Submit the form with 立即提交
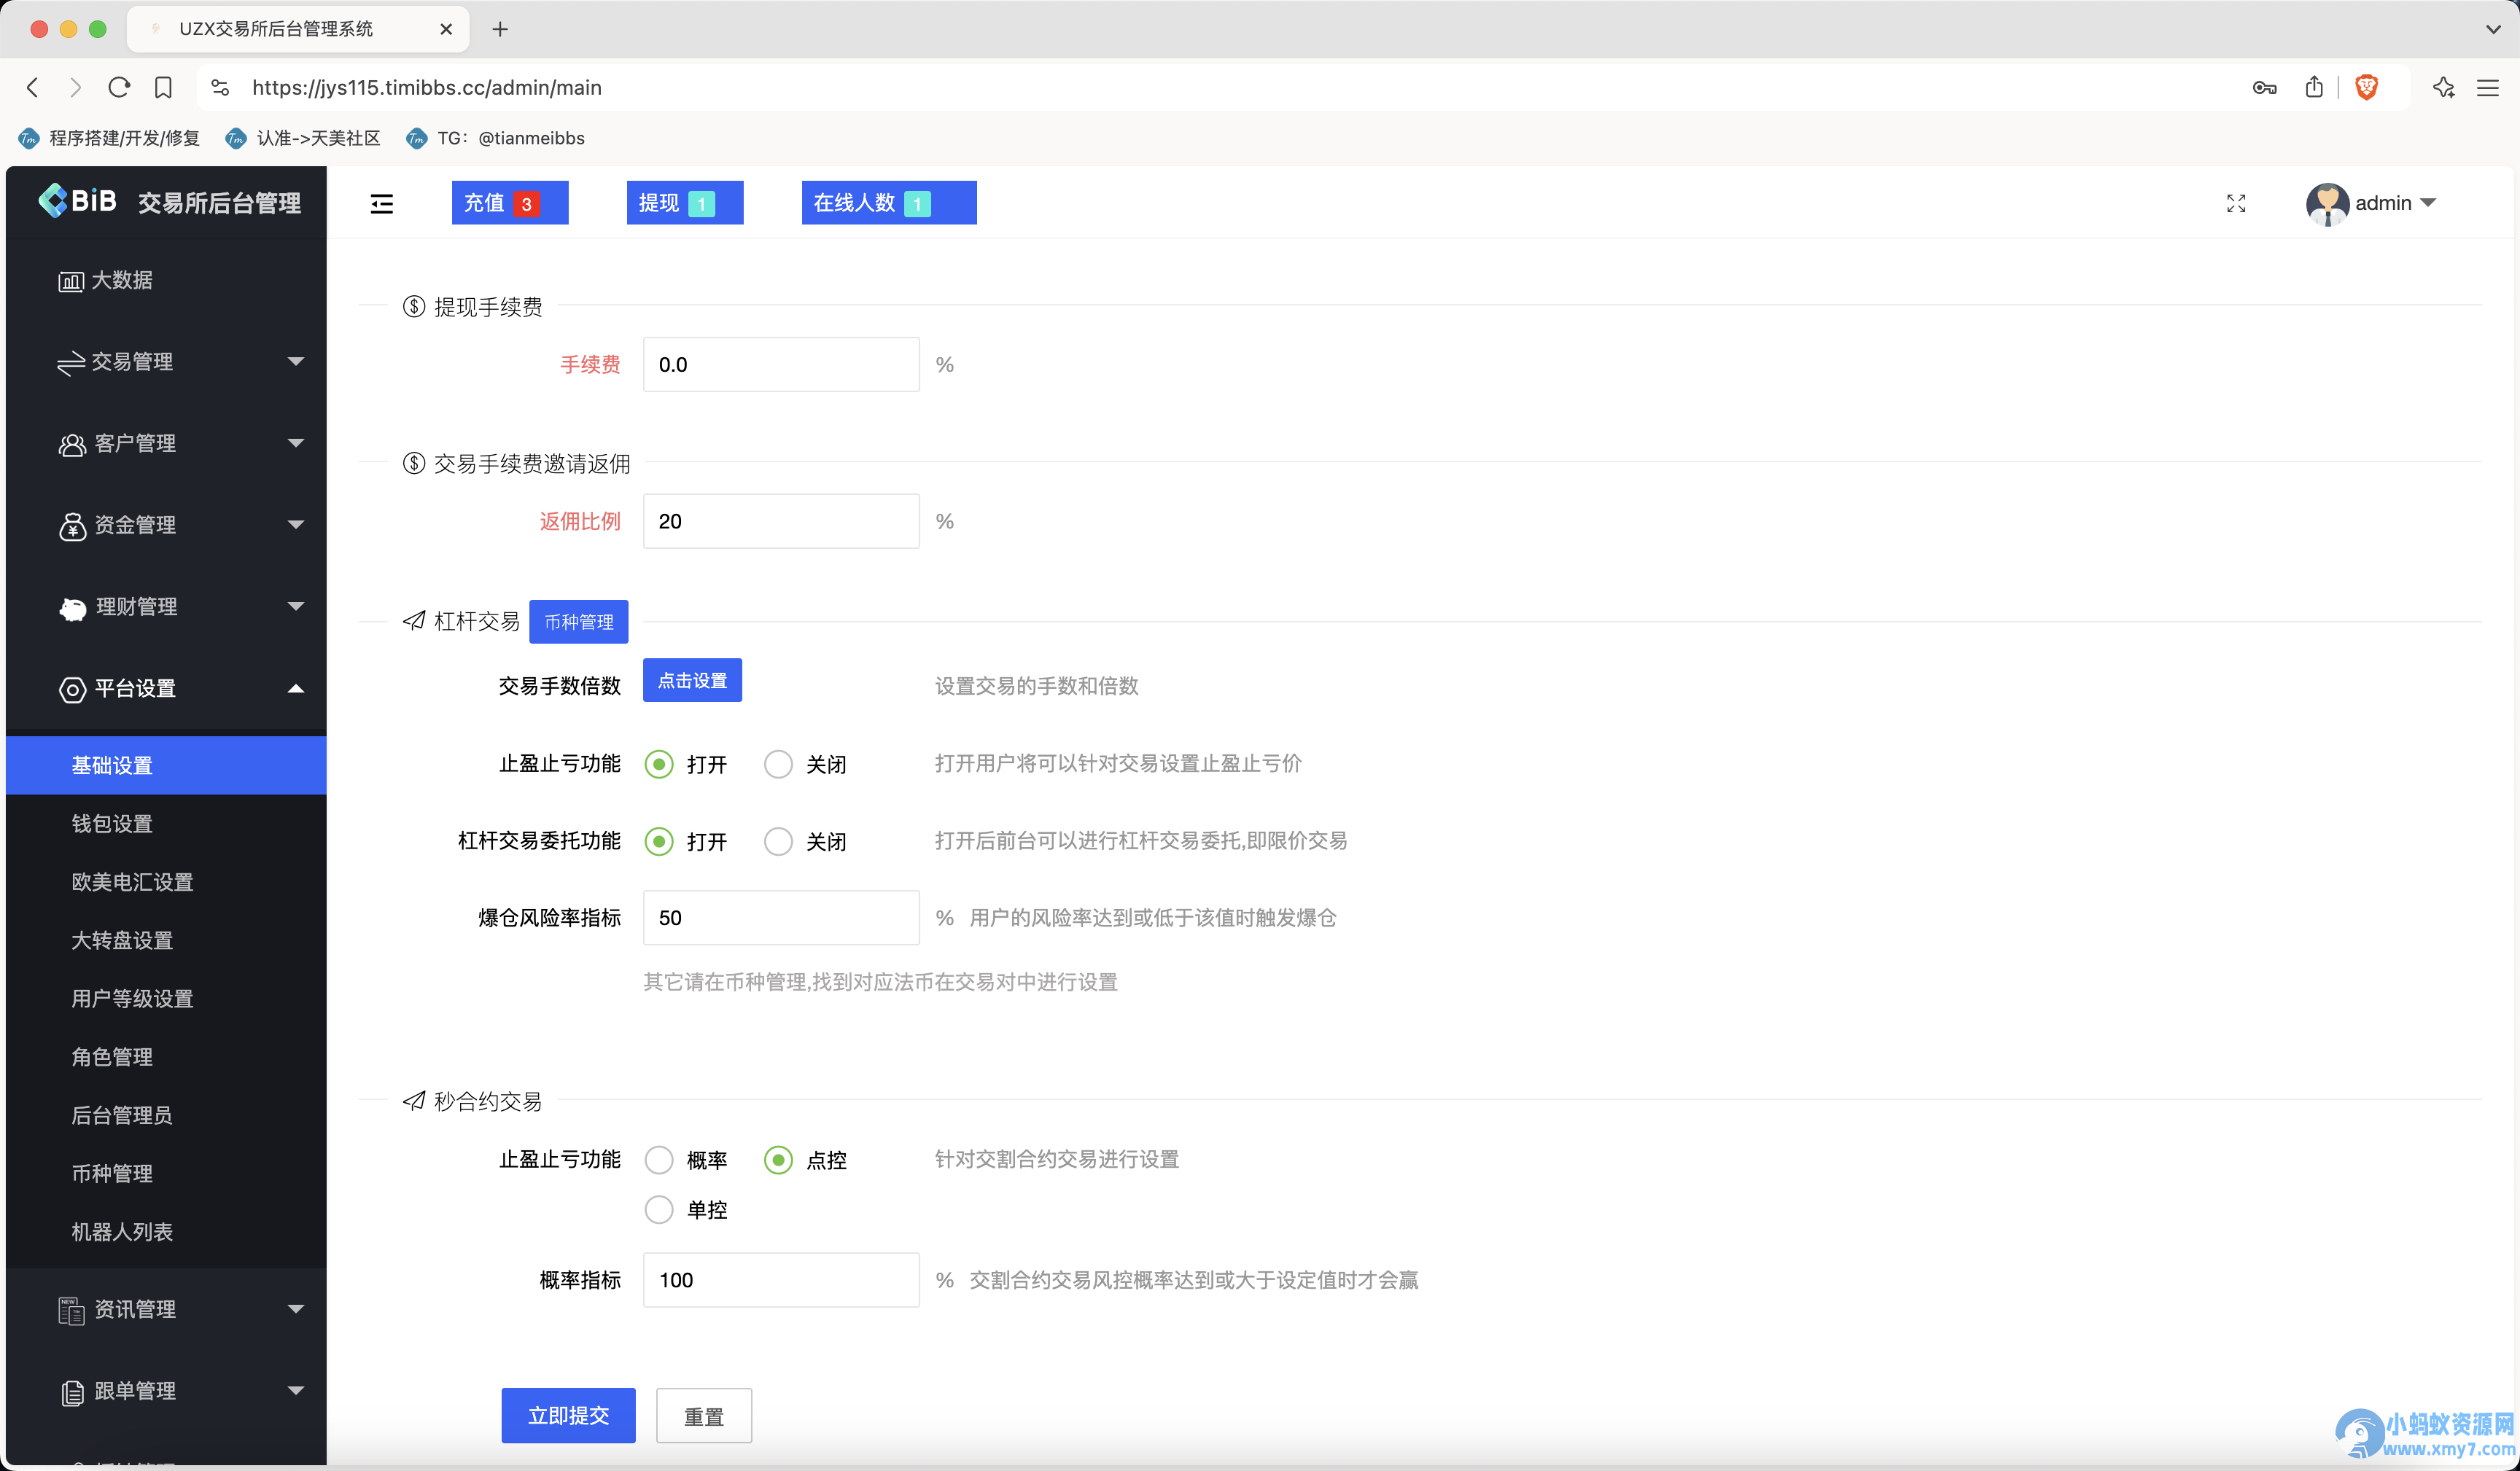This screenshot has width=2520, height=1471. point(568,1417)
